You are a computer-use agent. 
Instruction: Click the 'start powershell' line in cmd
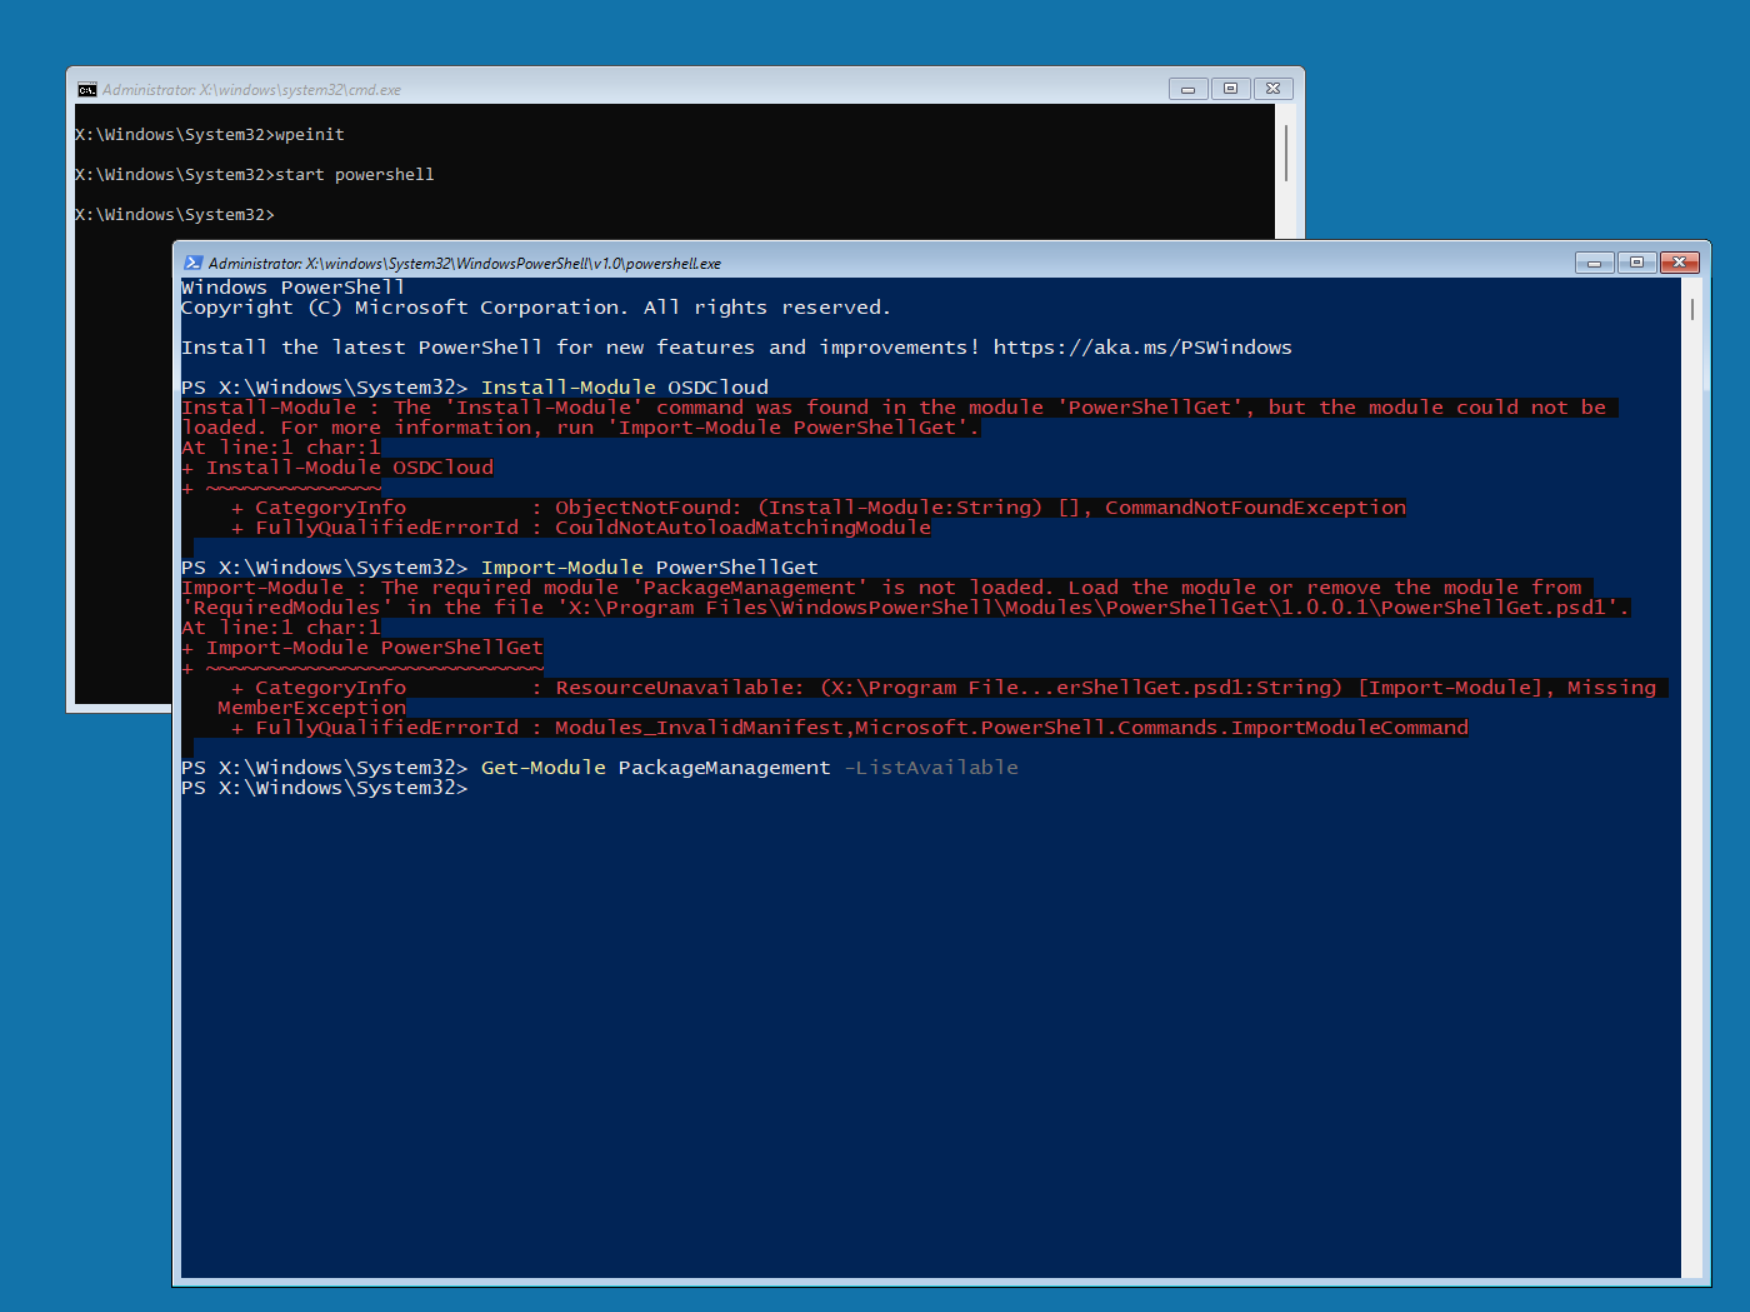(x=354, y=175)
